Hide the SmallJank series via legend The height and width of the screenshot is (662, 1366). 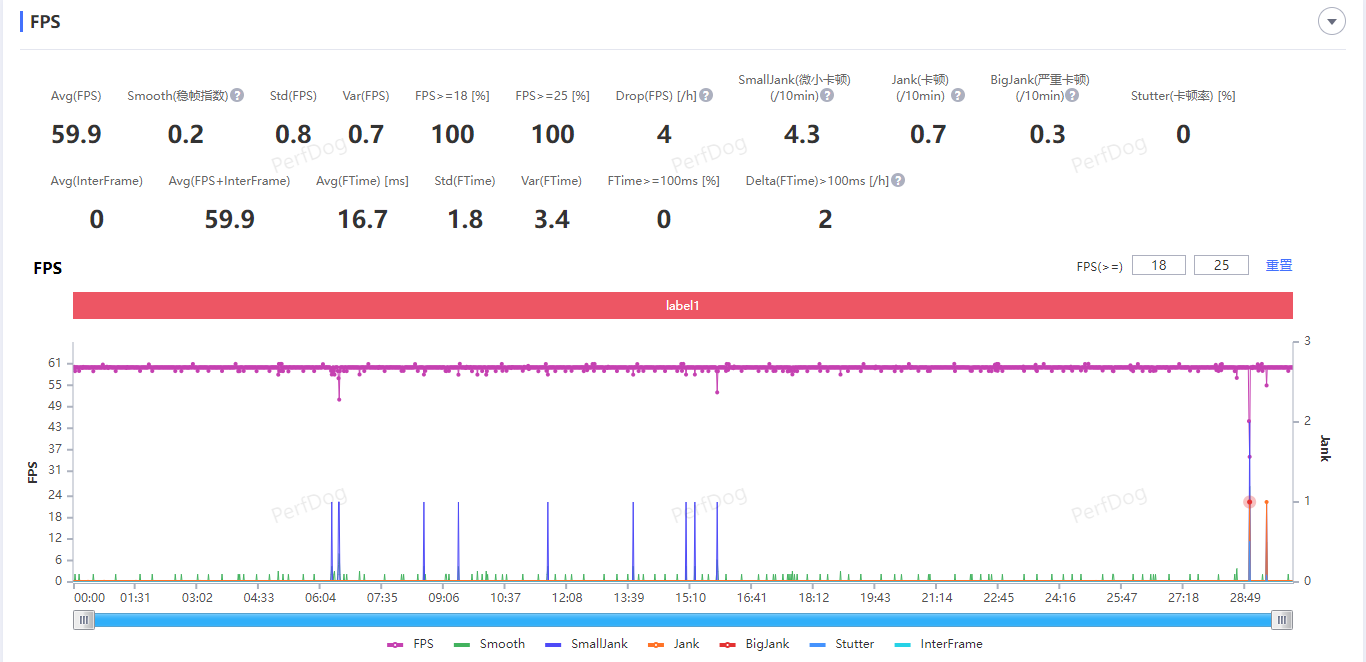[x=587, y=644]
